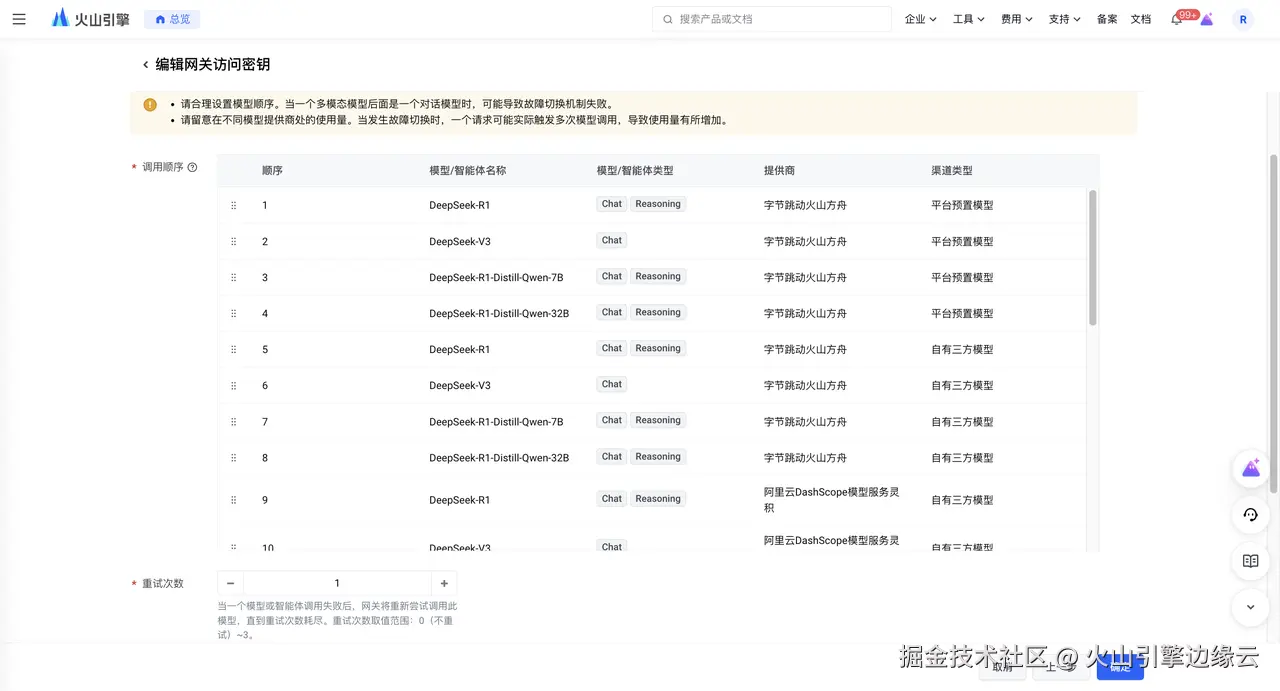
Task: Grab the drag handle for row 2
Action: 234,241
